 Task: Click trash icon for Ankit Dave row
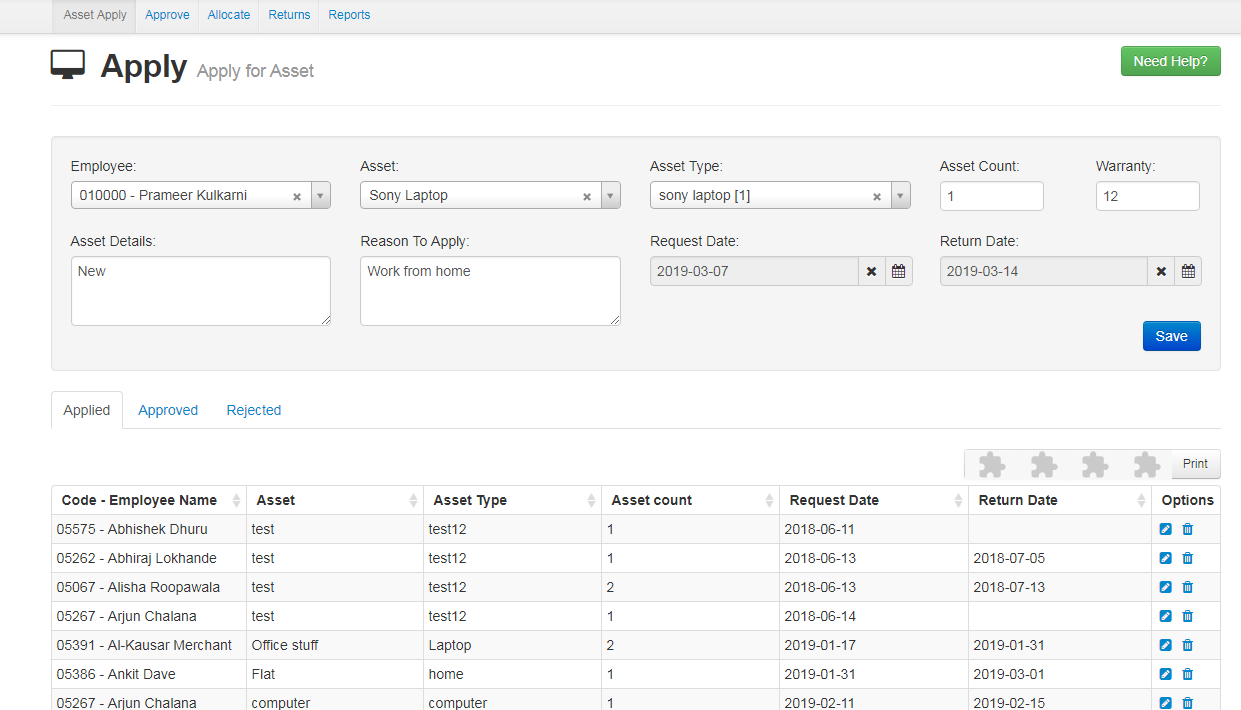(x=1188, y=674)
